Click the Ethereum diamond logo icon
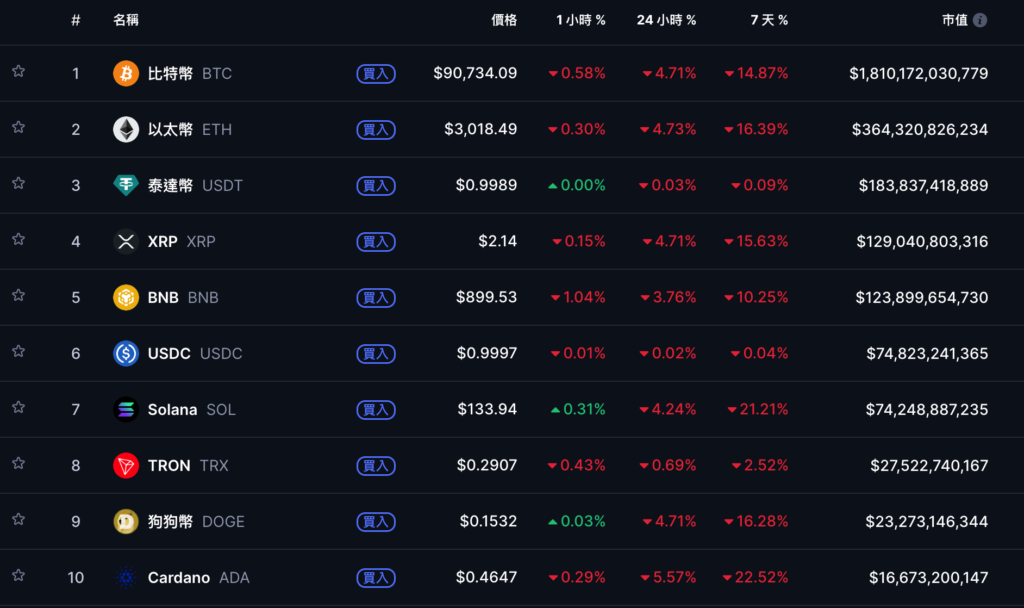Screen dimensions: 1024x608 coord(126,129)
